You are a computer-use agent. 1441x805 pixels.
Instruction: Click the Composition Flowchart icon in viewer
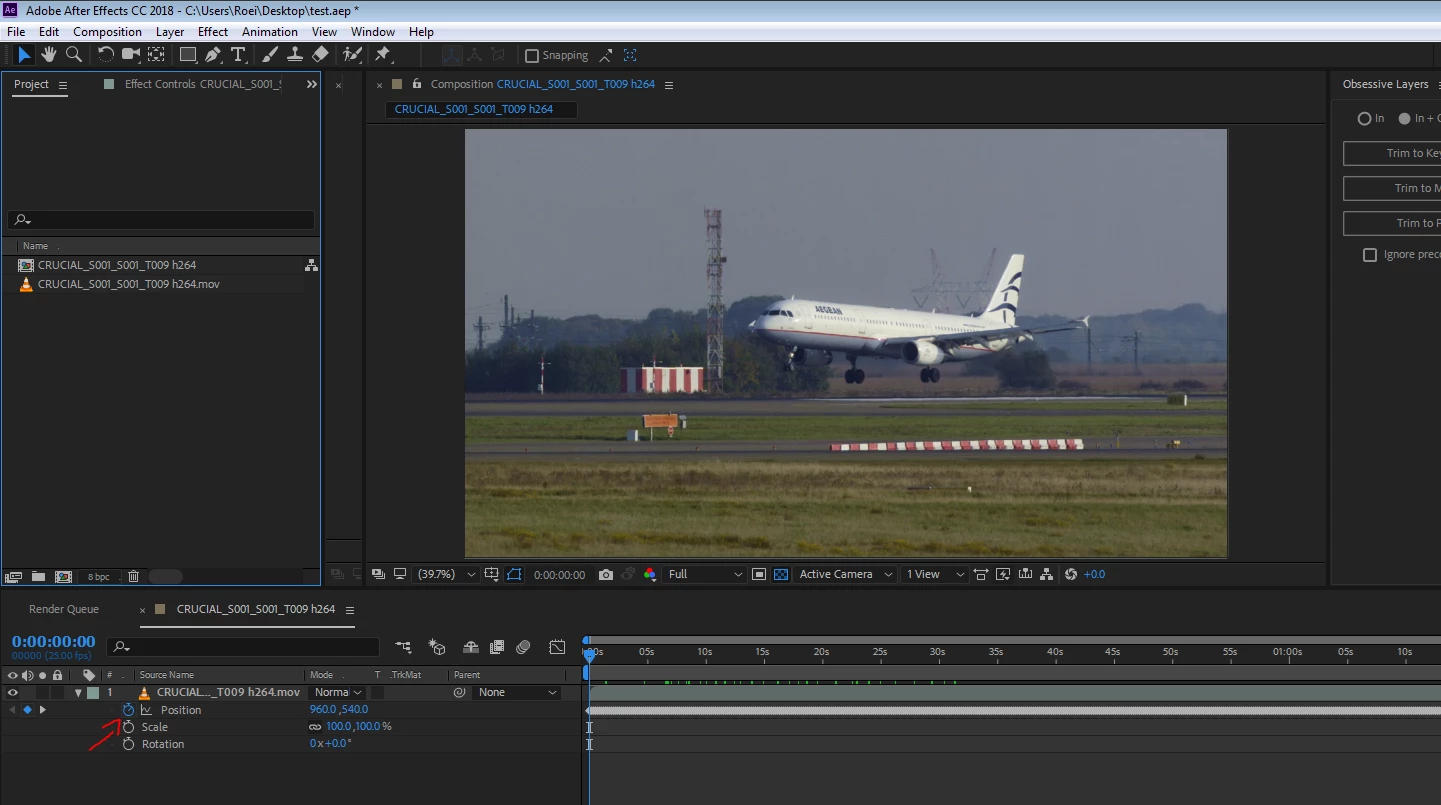coord(1047,574)
